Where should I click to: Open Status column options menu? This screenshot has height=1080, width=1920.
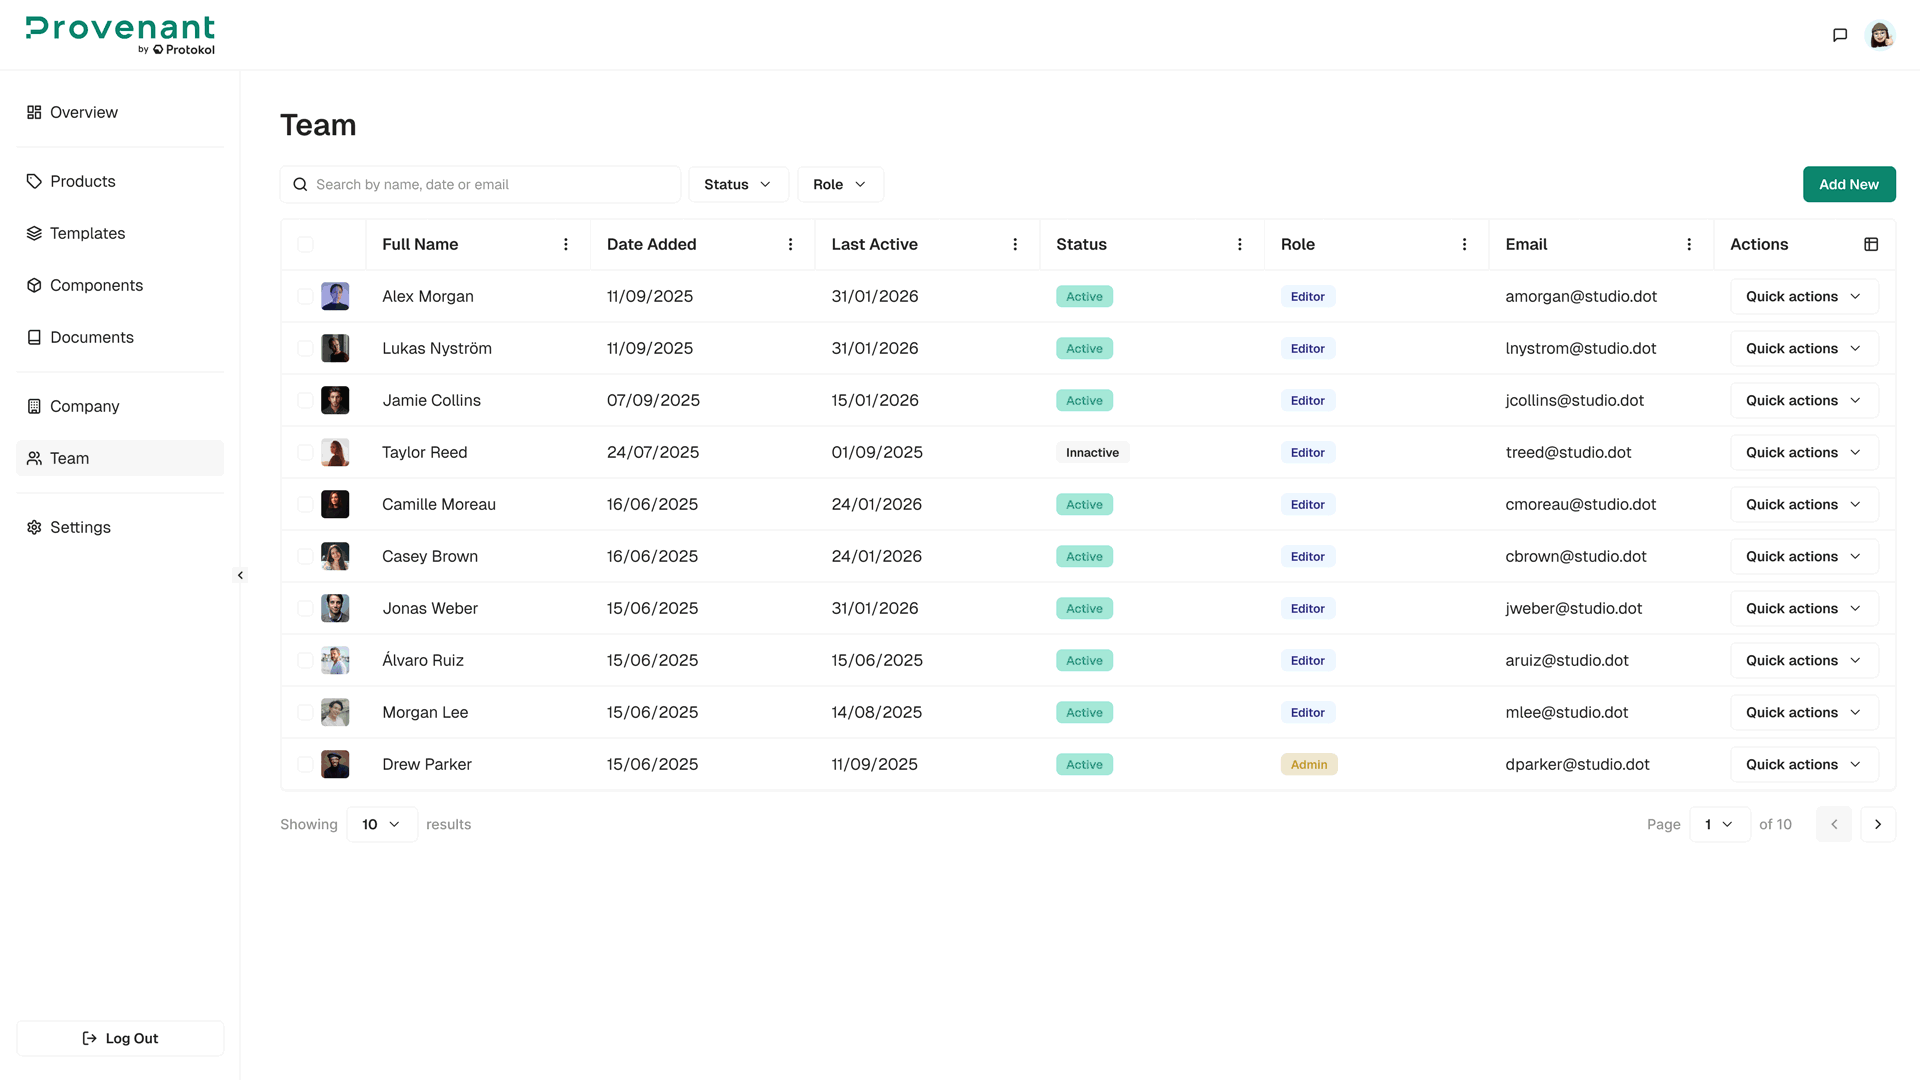pyautogui.click(x=1240, y=244)
